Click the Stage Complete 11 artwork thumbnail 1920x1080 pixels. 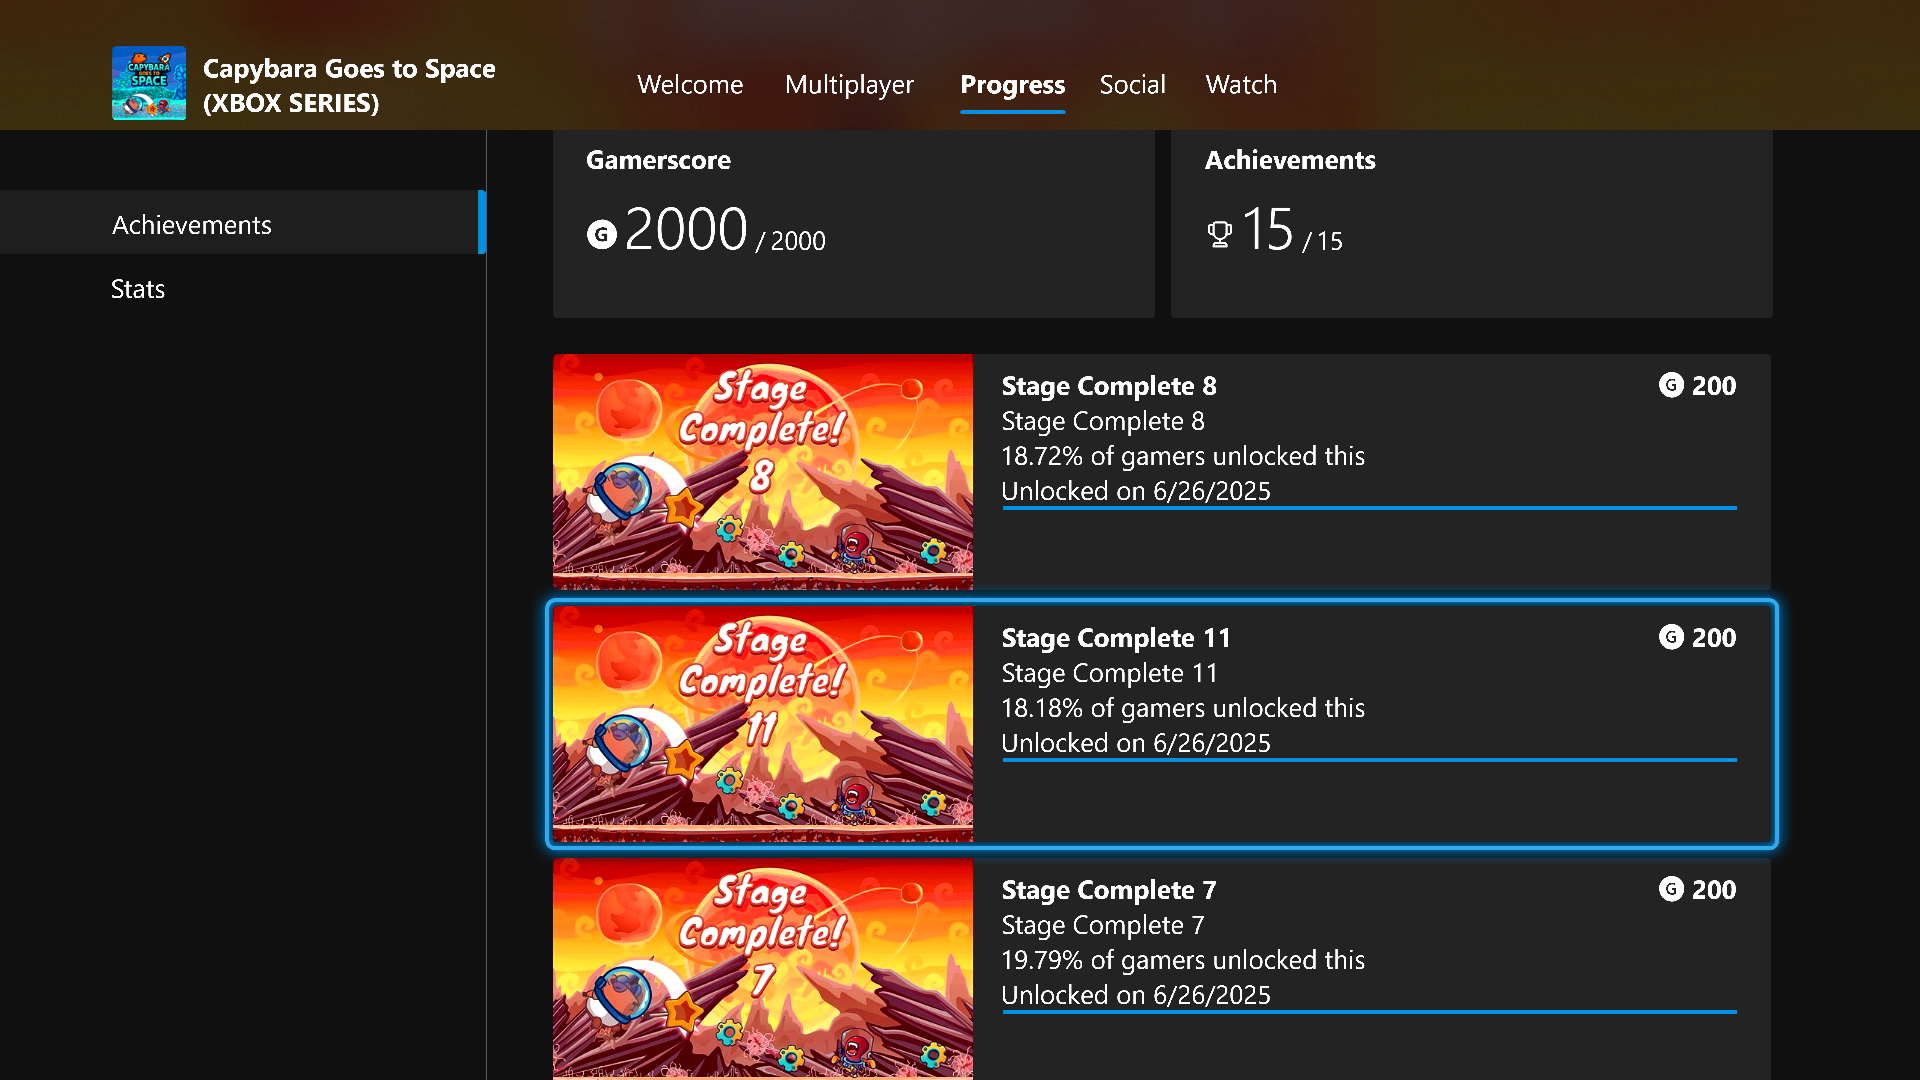[x=762, y=722]
